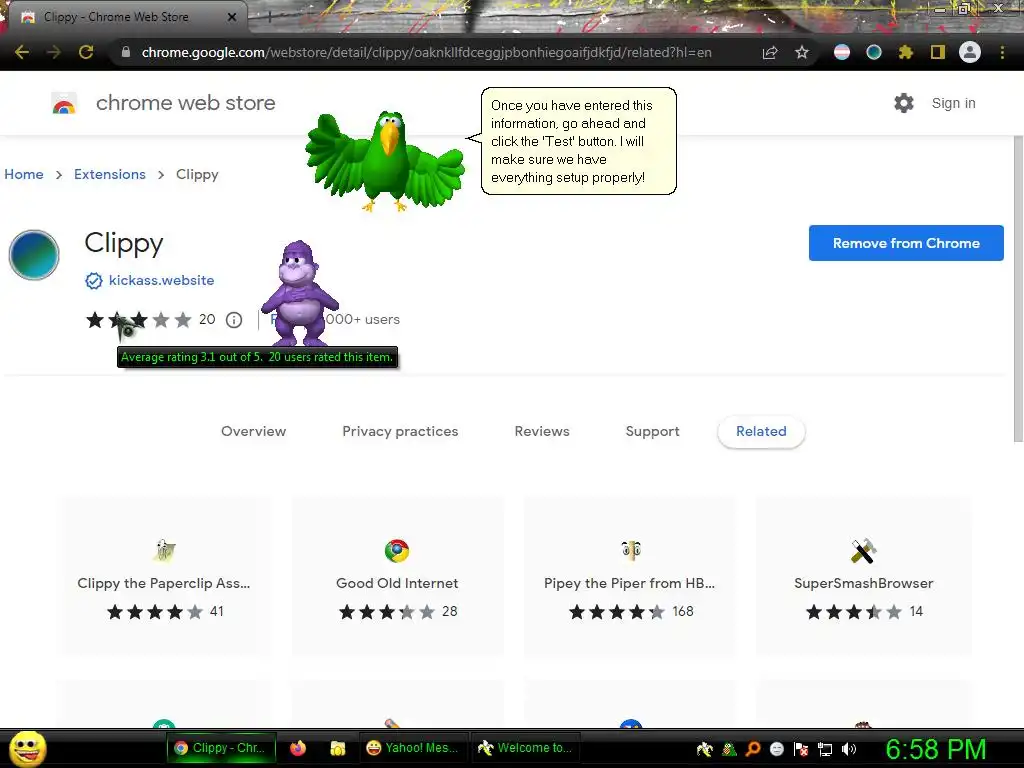The height and width of the screenshot is (768, 1024).
Task: Click the SuperSmashBrowser hammer icon
Action: [x=863, y=551]
